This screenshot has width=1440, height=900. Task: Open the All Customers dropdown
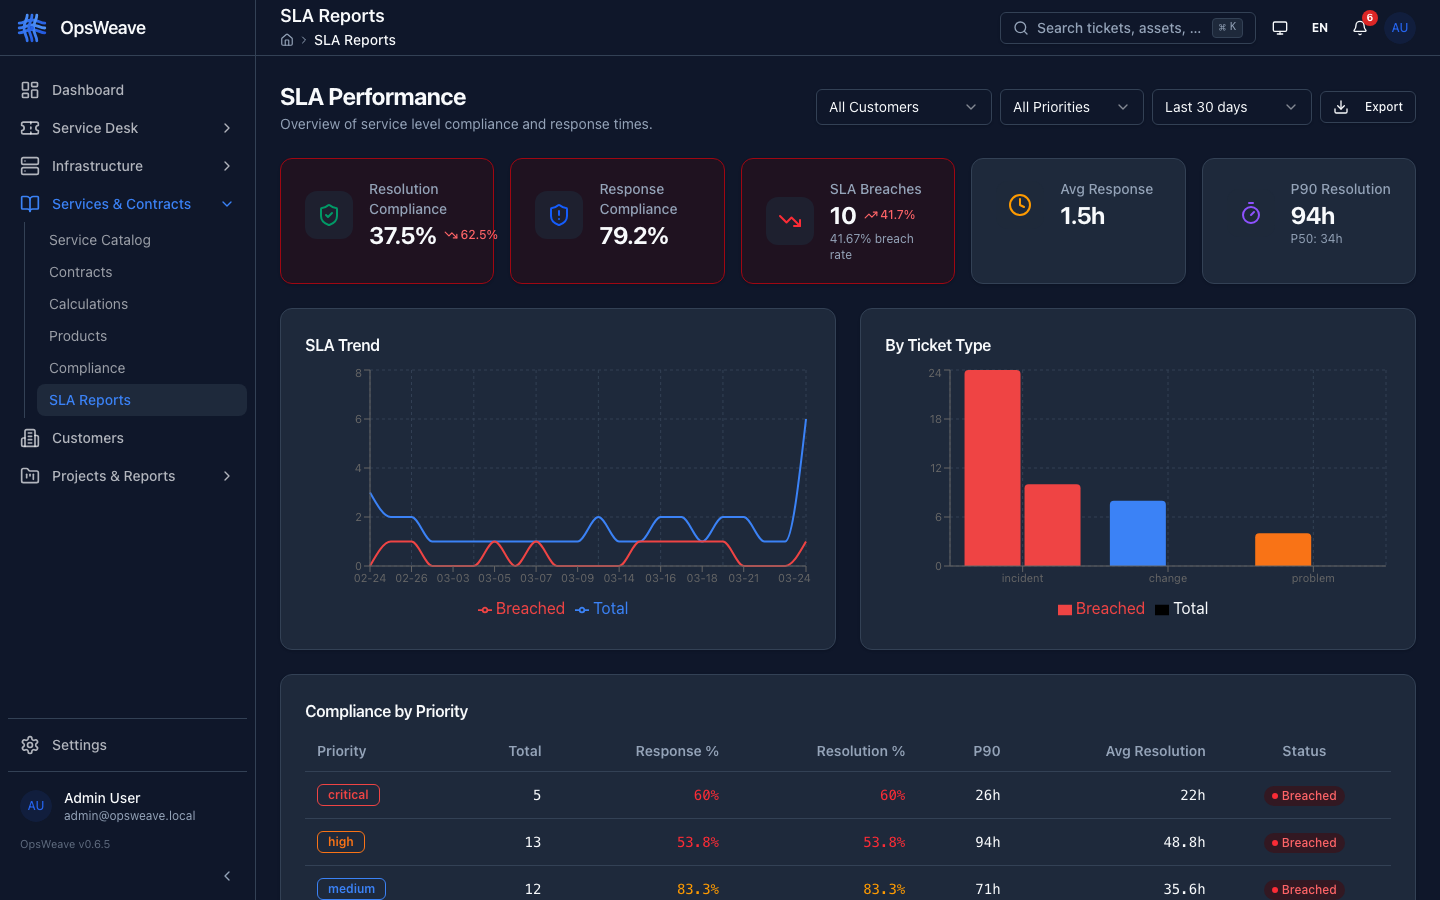click(903, 107)
